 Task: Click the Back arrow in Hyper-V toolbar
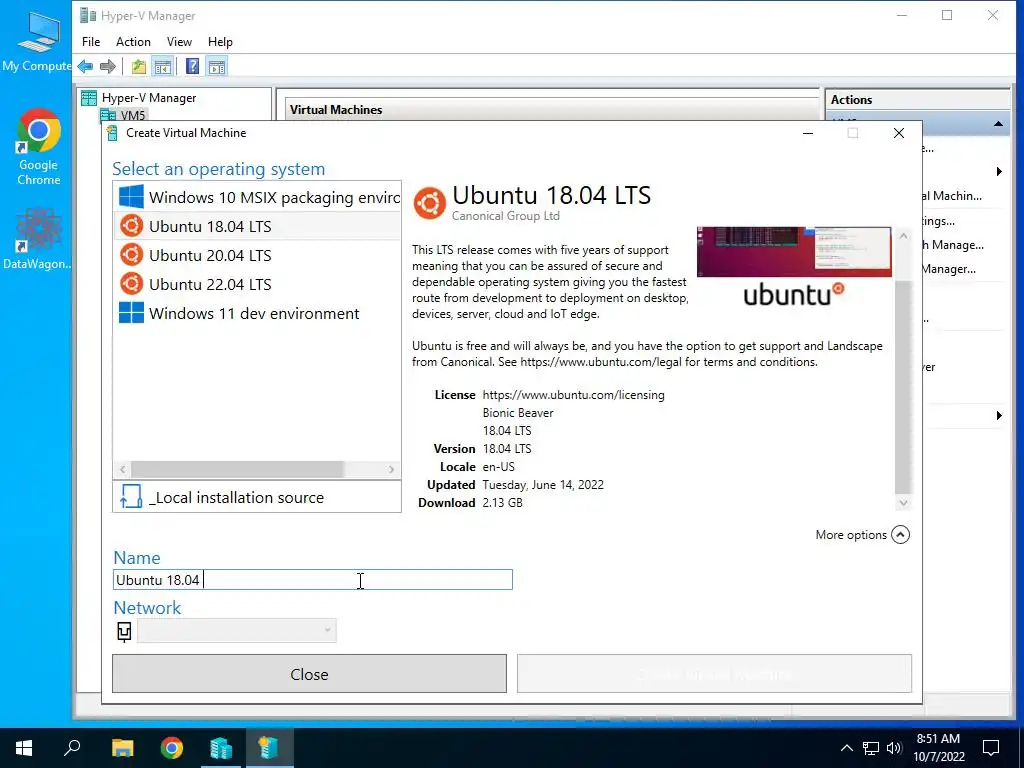[x=85, y=66]
